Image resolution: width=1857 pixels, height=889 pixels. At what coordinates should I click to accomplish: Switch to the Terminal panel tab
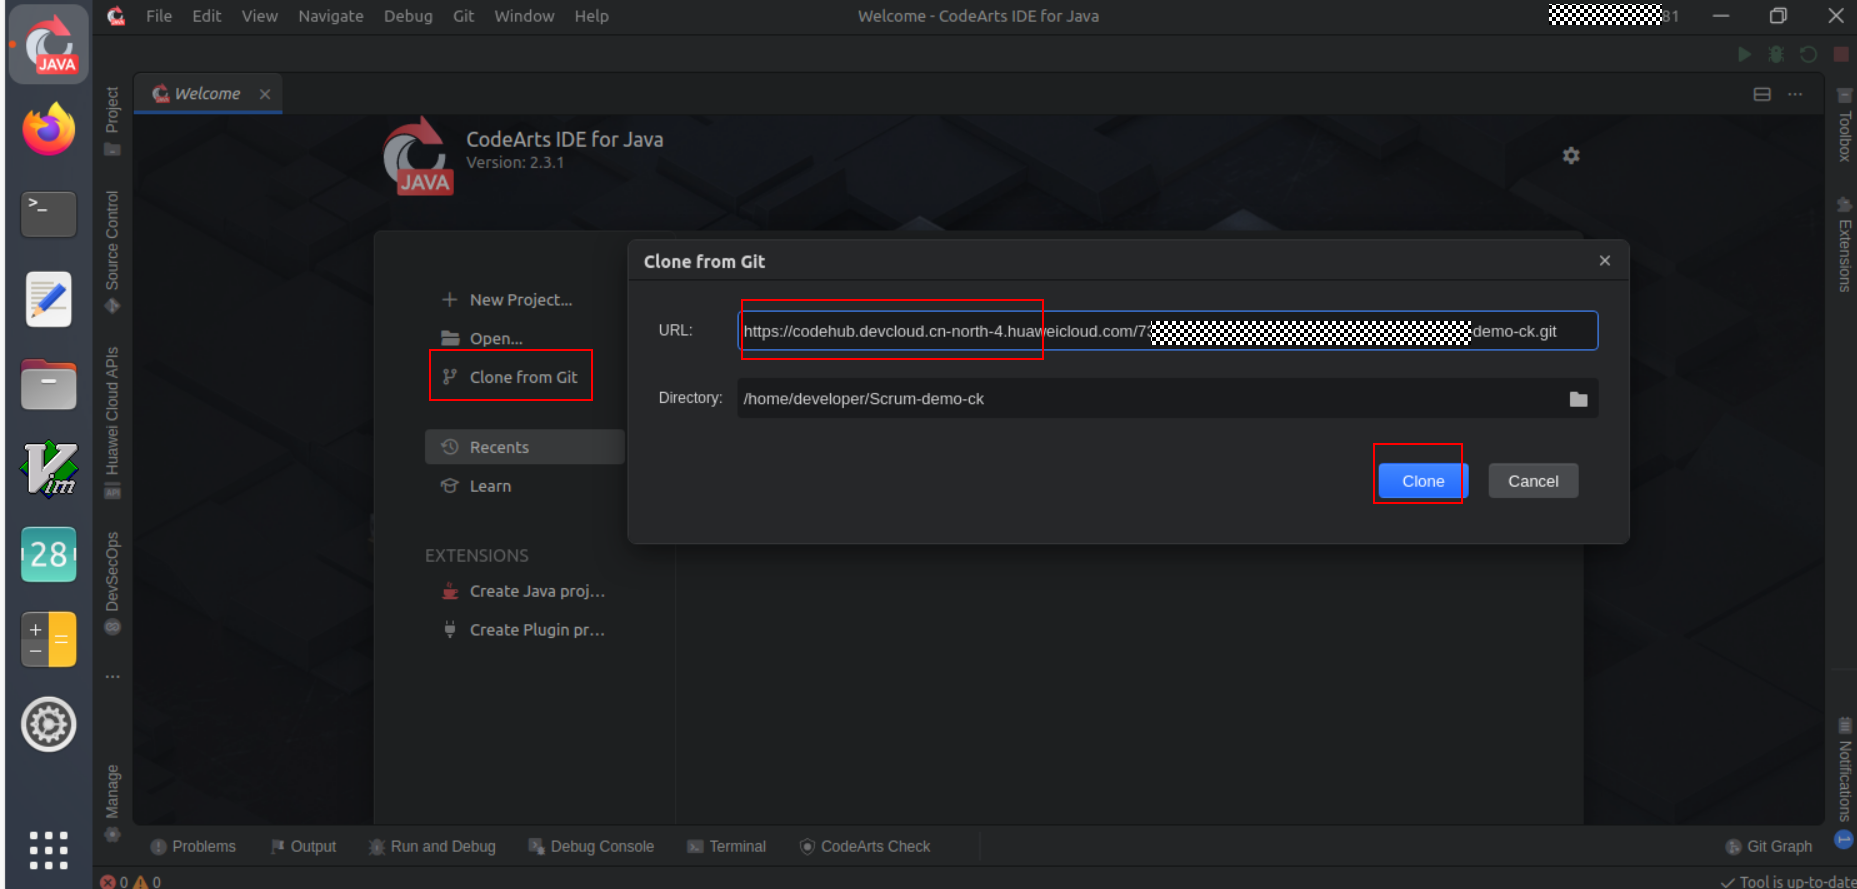tap(727, 846)
